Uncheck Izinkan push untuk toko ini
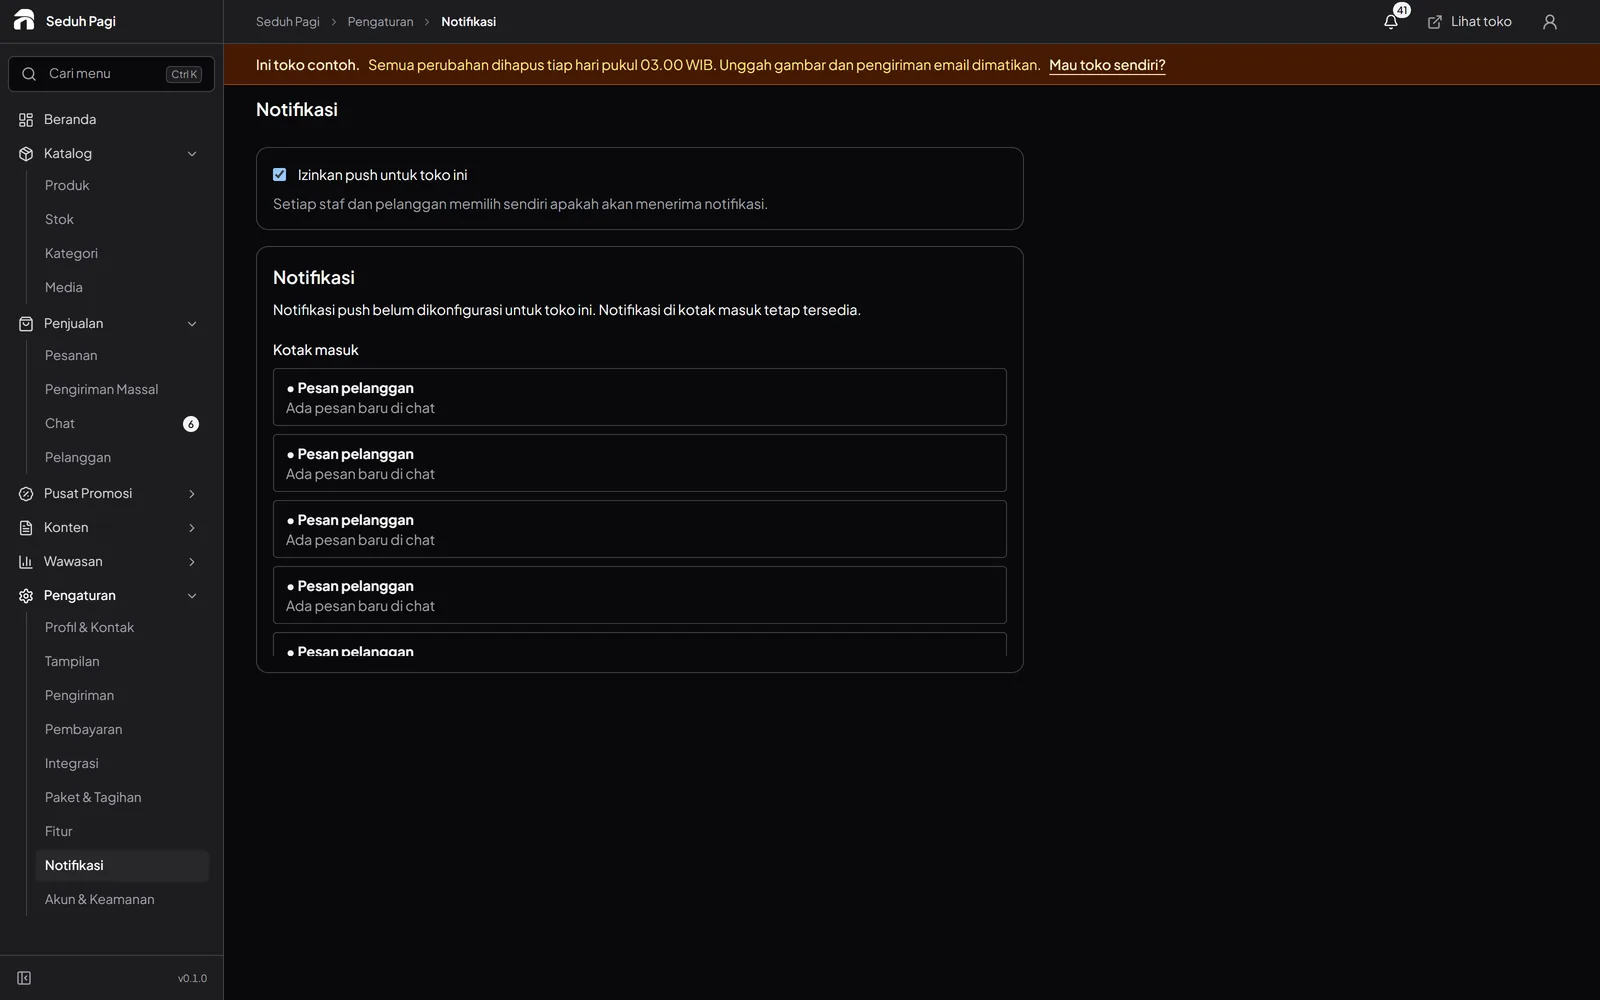Viewport: 1600px width, 1000px height. pyautogui.click(x=280, y=175)
